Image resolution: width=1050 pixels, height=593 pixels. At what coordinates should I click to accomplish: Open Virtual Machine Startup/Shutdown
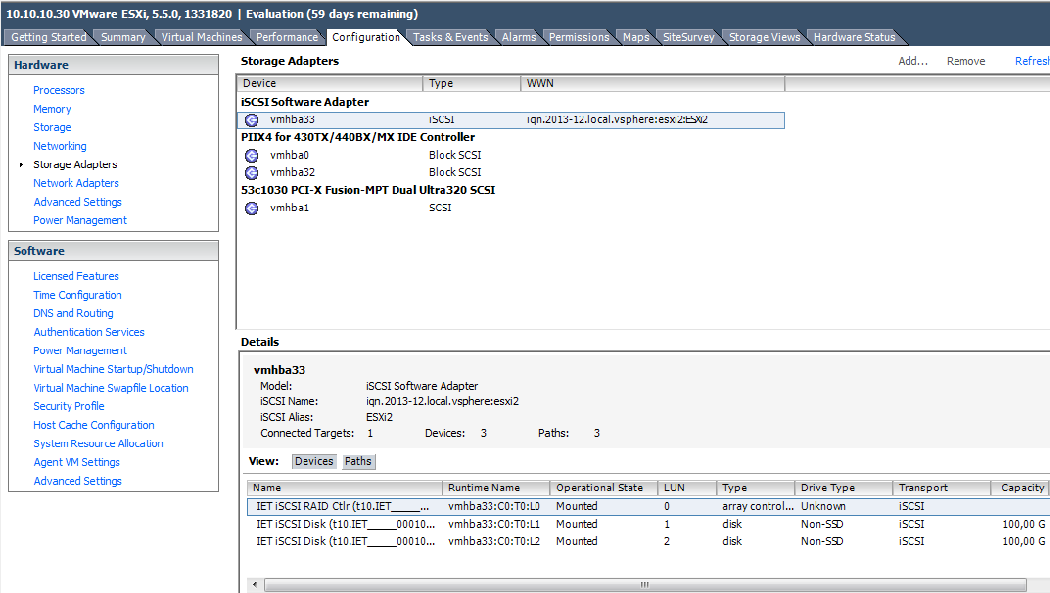(113, 369)
